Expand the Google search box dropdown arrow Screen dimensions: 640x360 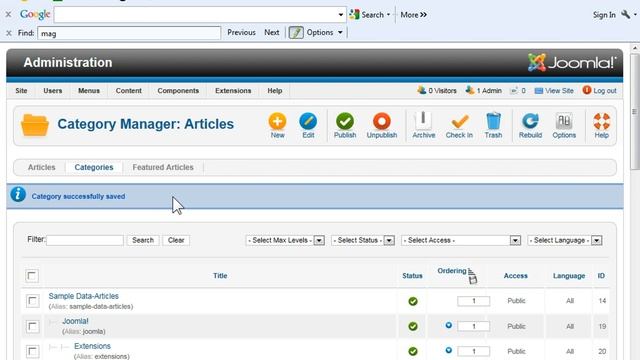tap(341, 15)
